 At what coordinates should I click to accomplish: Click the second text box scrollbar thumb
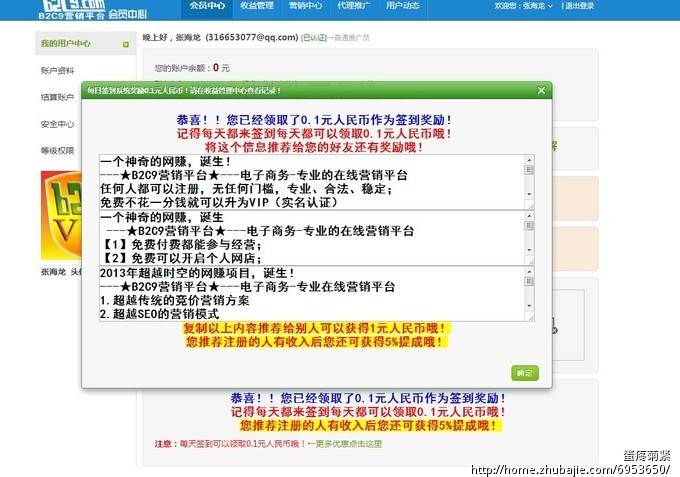pos(529,225)
